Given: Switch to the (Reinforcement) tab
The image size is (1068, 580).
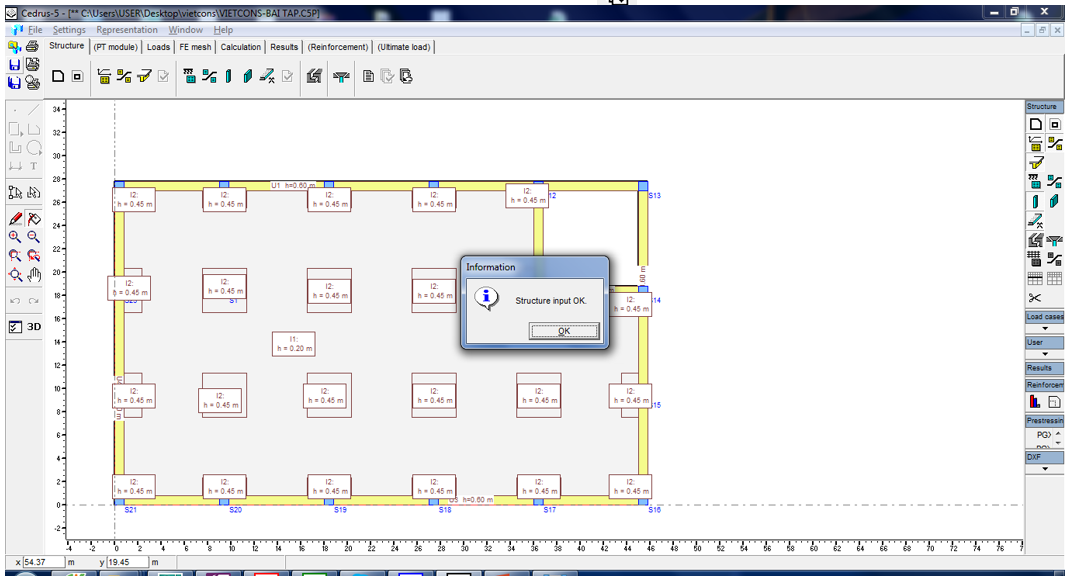Looking at the screenshot, I should (x=338, y=47).
